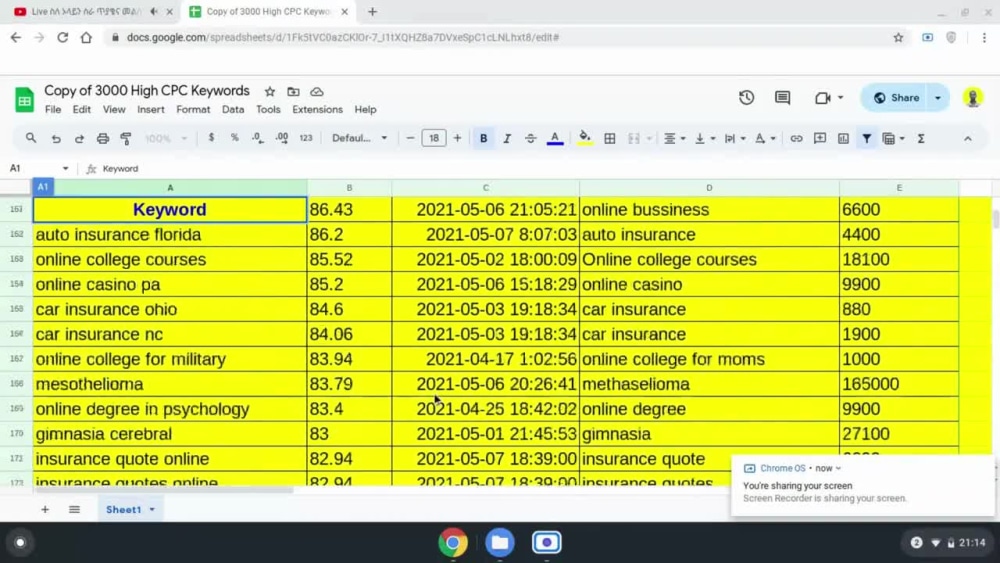Image resolution: width=1000 pixels, height=563 pixels.
Task: Open the borders tool
Action: [x=610, y=138]
